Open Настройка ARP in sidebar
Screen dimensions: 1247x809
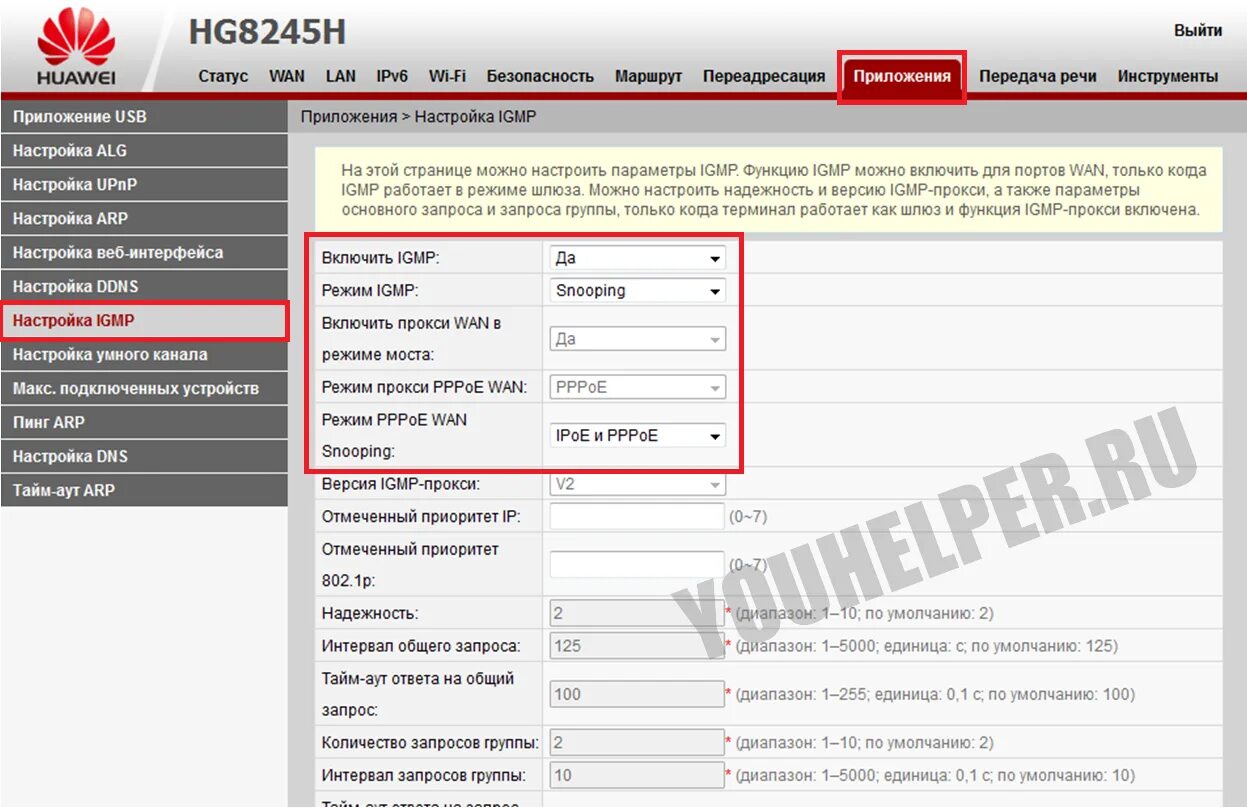(144, 219)
